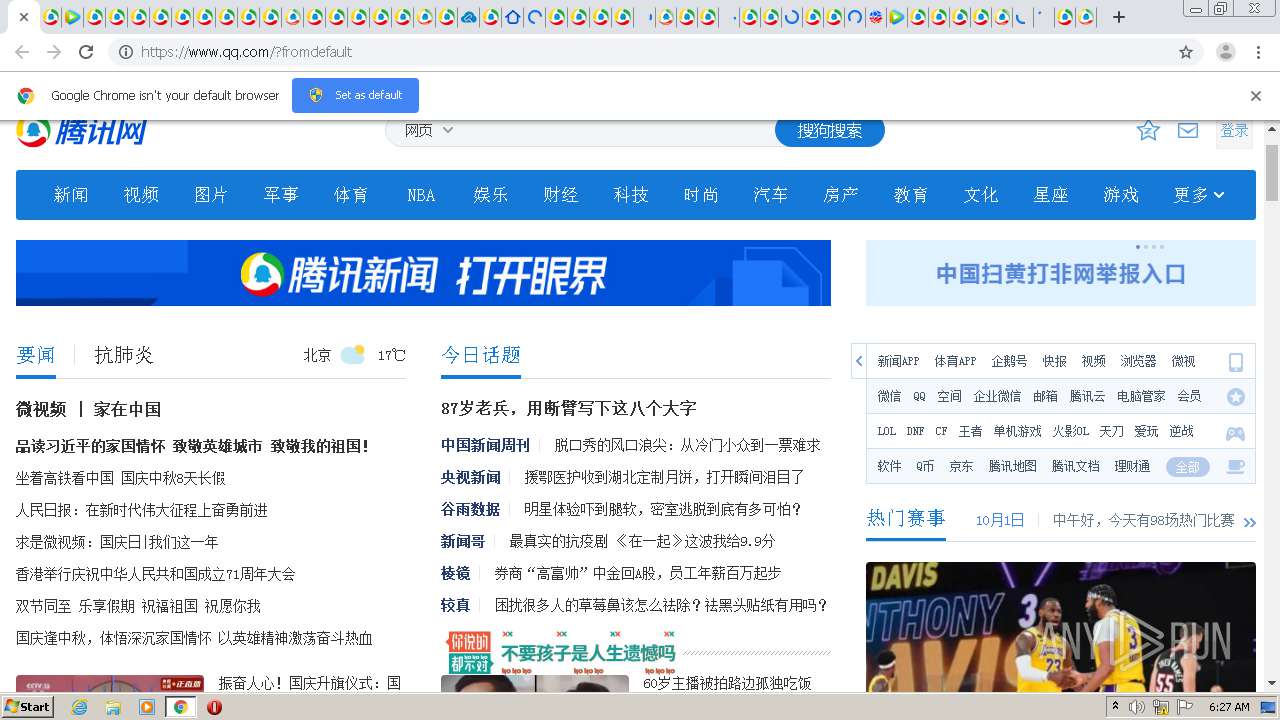Open the Windows Start menu

coord(27,707)
